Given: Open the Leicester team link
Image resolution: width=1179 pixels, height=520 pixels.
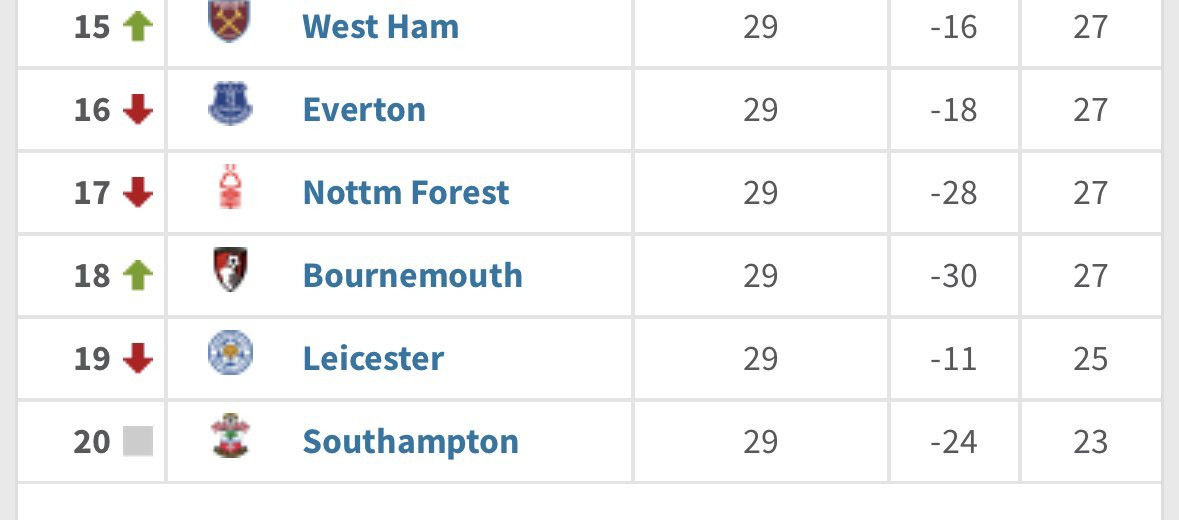Looking at the screenshot, I should click(373, 358).
